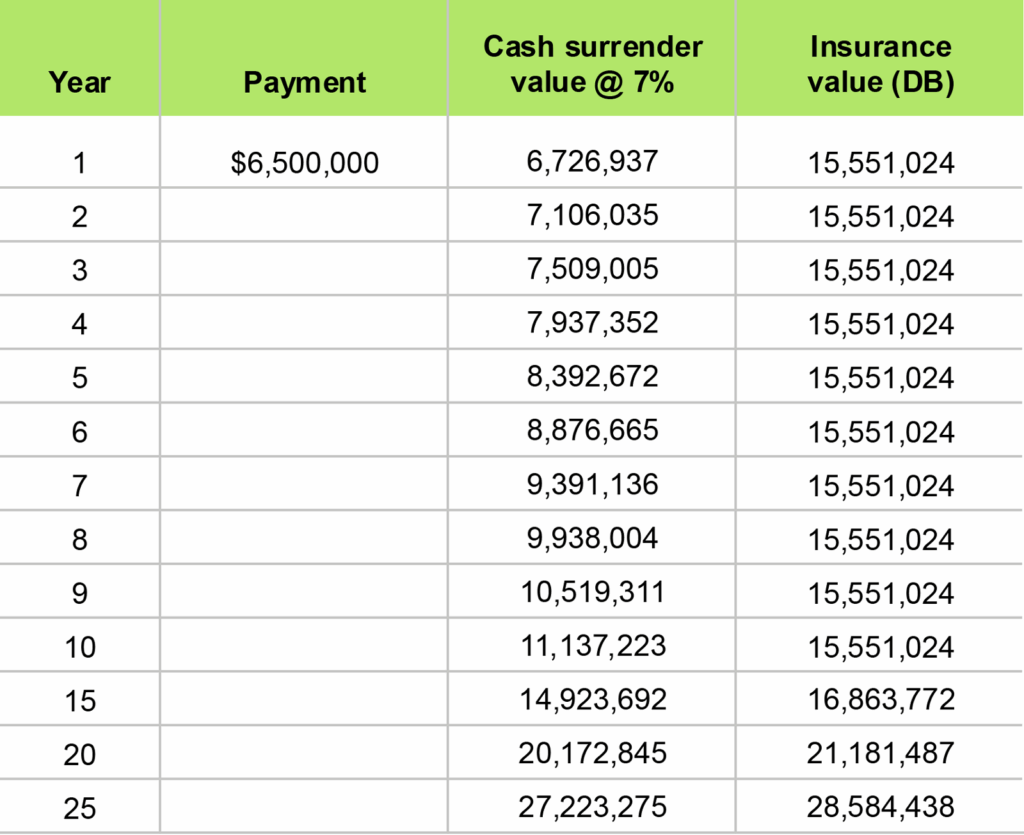The height and width of the screenshot is (835, 1024).
Task: Click year 2 cash value 7,106,035
Action: (592, 216)
